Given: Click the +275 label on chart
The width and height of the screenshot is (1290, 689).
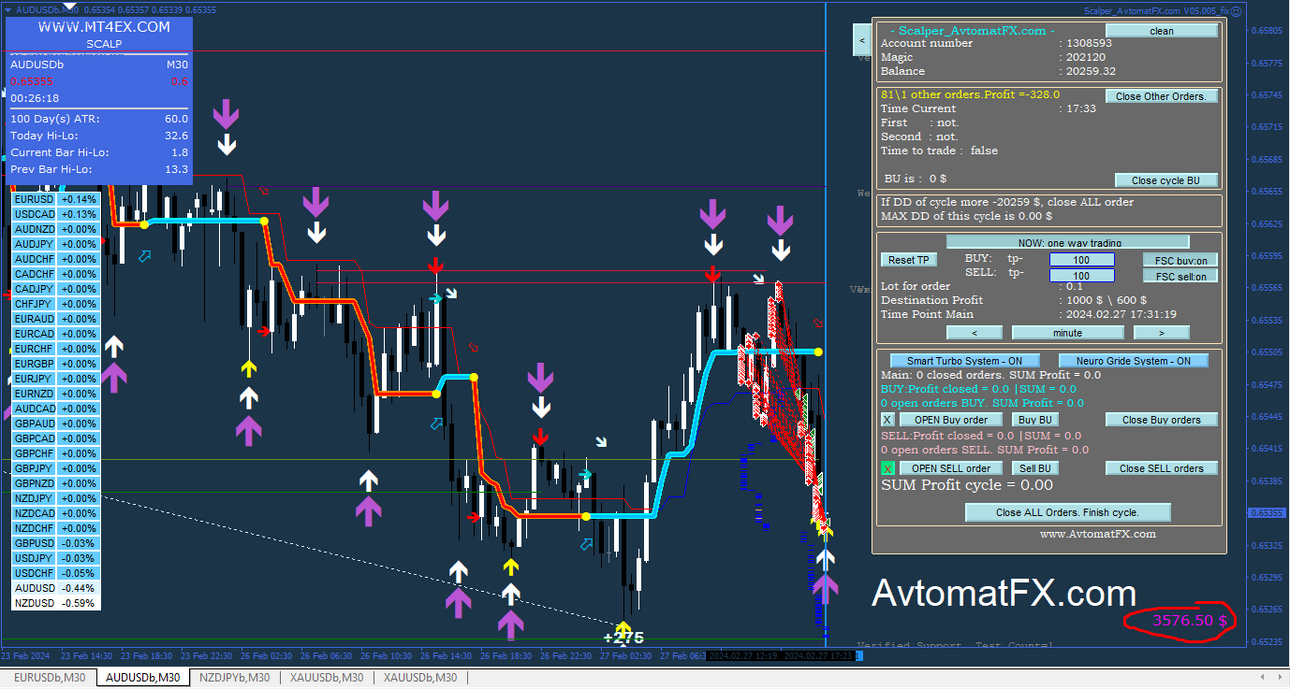Looking at the screenshot, I should coord(624,638).
